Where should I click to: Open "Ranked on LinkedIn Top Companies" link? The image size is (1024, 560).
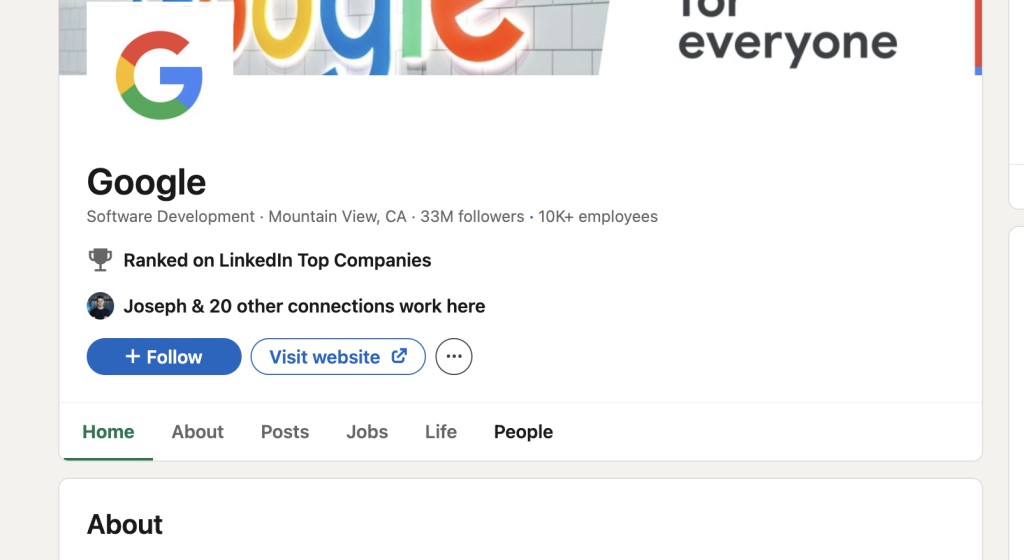[x=278, y=260]
